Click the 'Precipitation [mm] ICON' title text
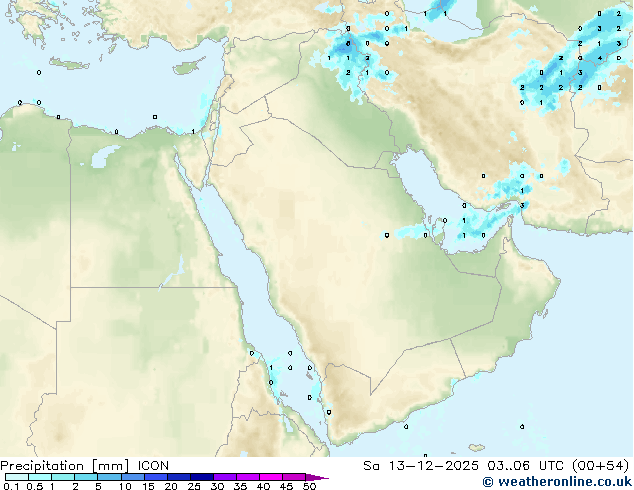Screen dimensions: 634x490 (85, 466)
